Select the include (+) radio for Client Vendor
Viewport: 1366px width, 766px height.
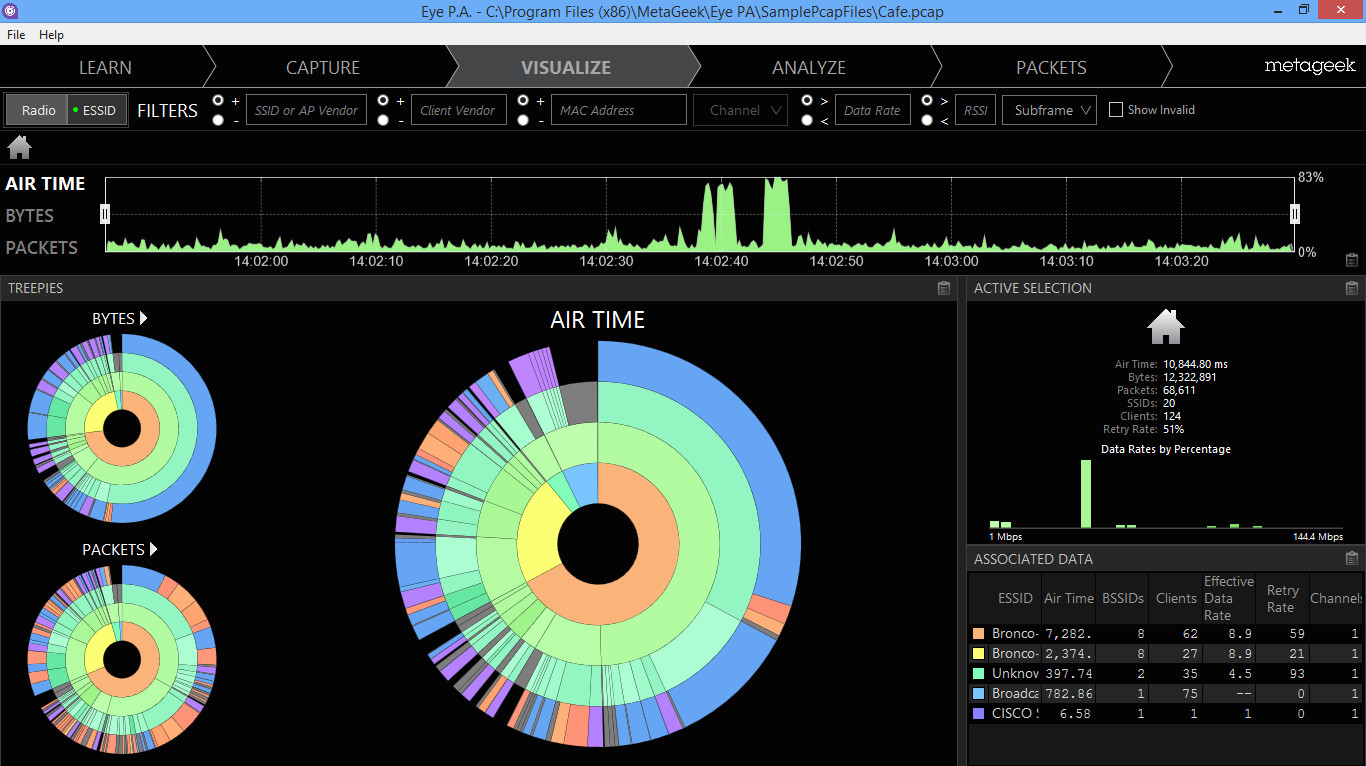tap(383, 101)
